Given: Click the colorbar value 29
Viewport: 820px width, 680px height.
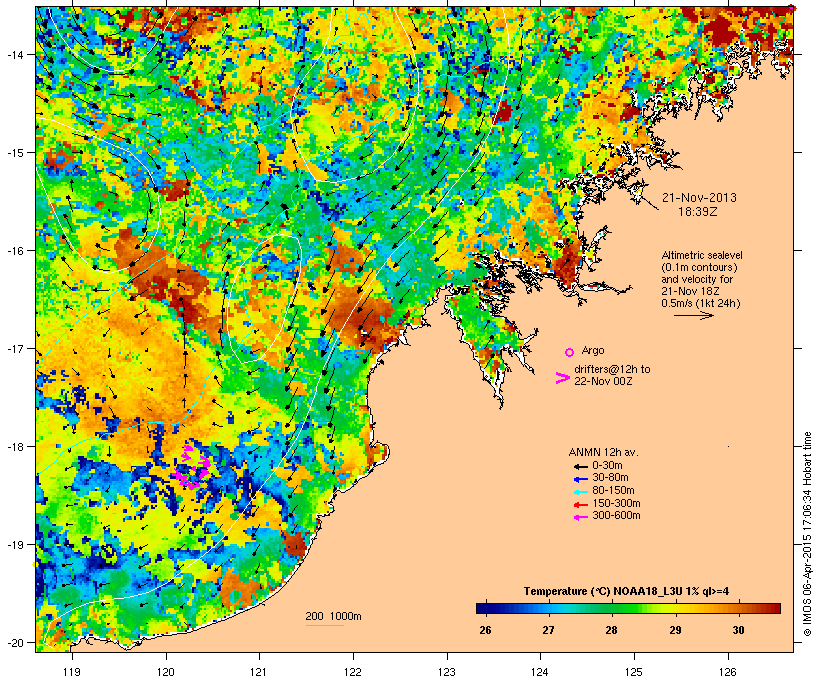Looking at the screenshot, I should tap(675, 630).
